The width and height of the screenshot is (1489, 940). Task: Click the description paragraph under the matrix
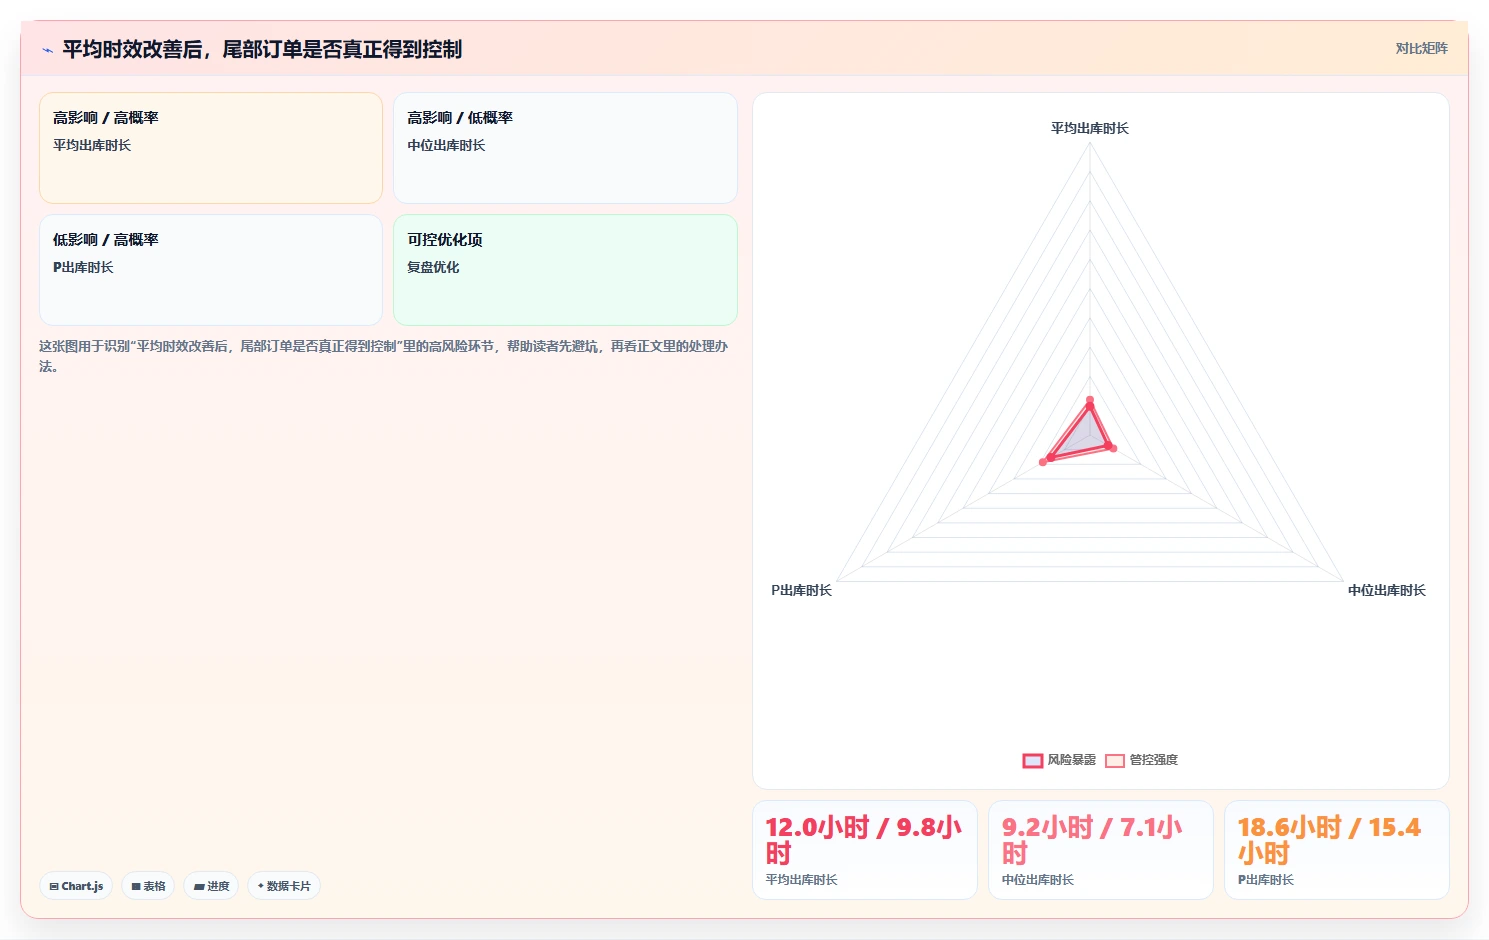(x=384, y=356)
